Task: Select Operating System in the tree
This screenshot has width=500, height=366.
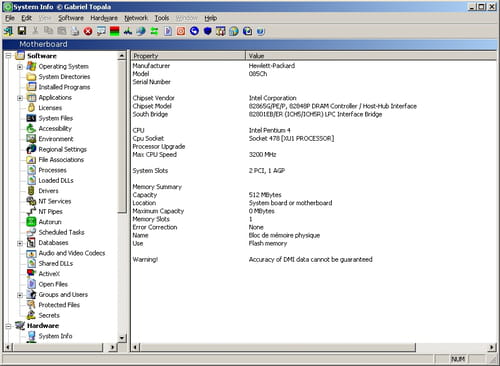Action: [63, 66]
